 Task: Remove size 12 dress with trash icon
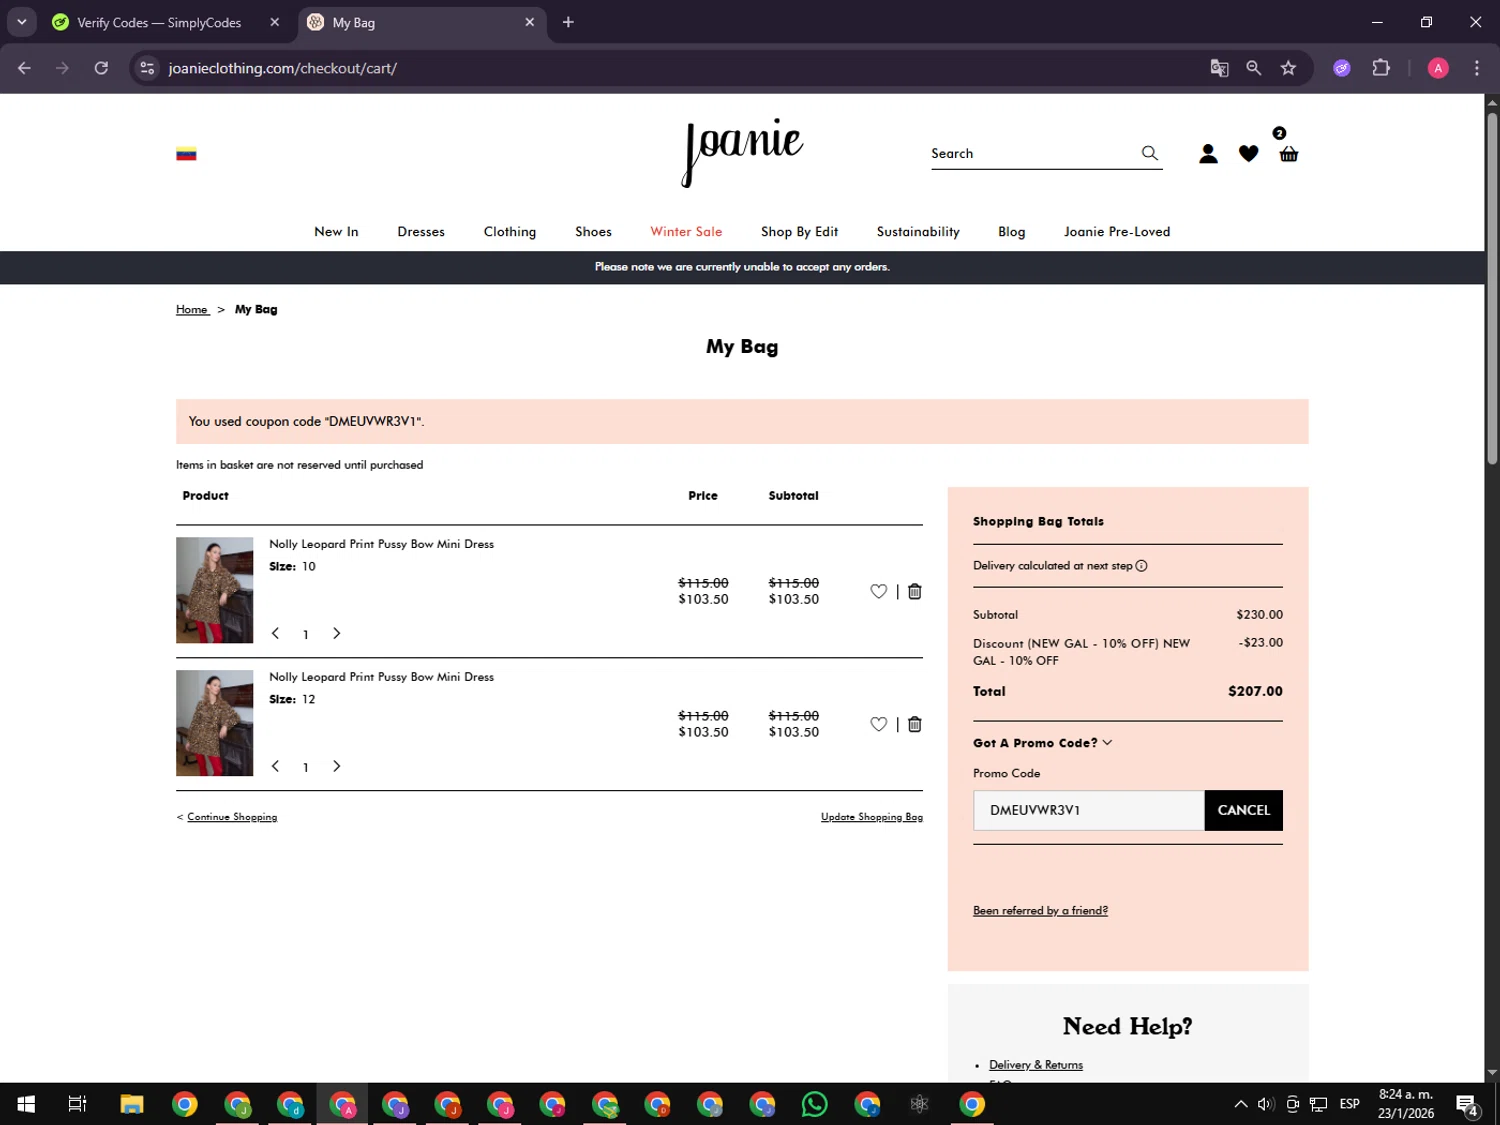click(x=914, y=724)
